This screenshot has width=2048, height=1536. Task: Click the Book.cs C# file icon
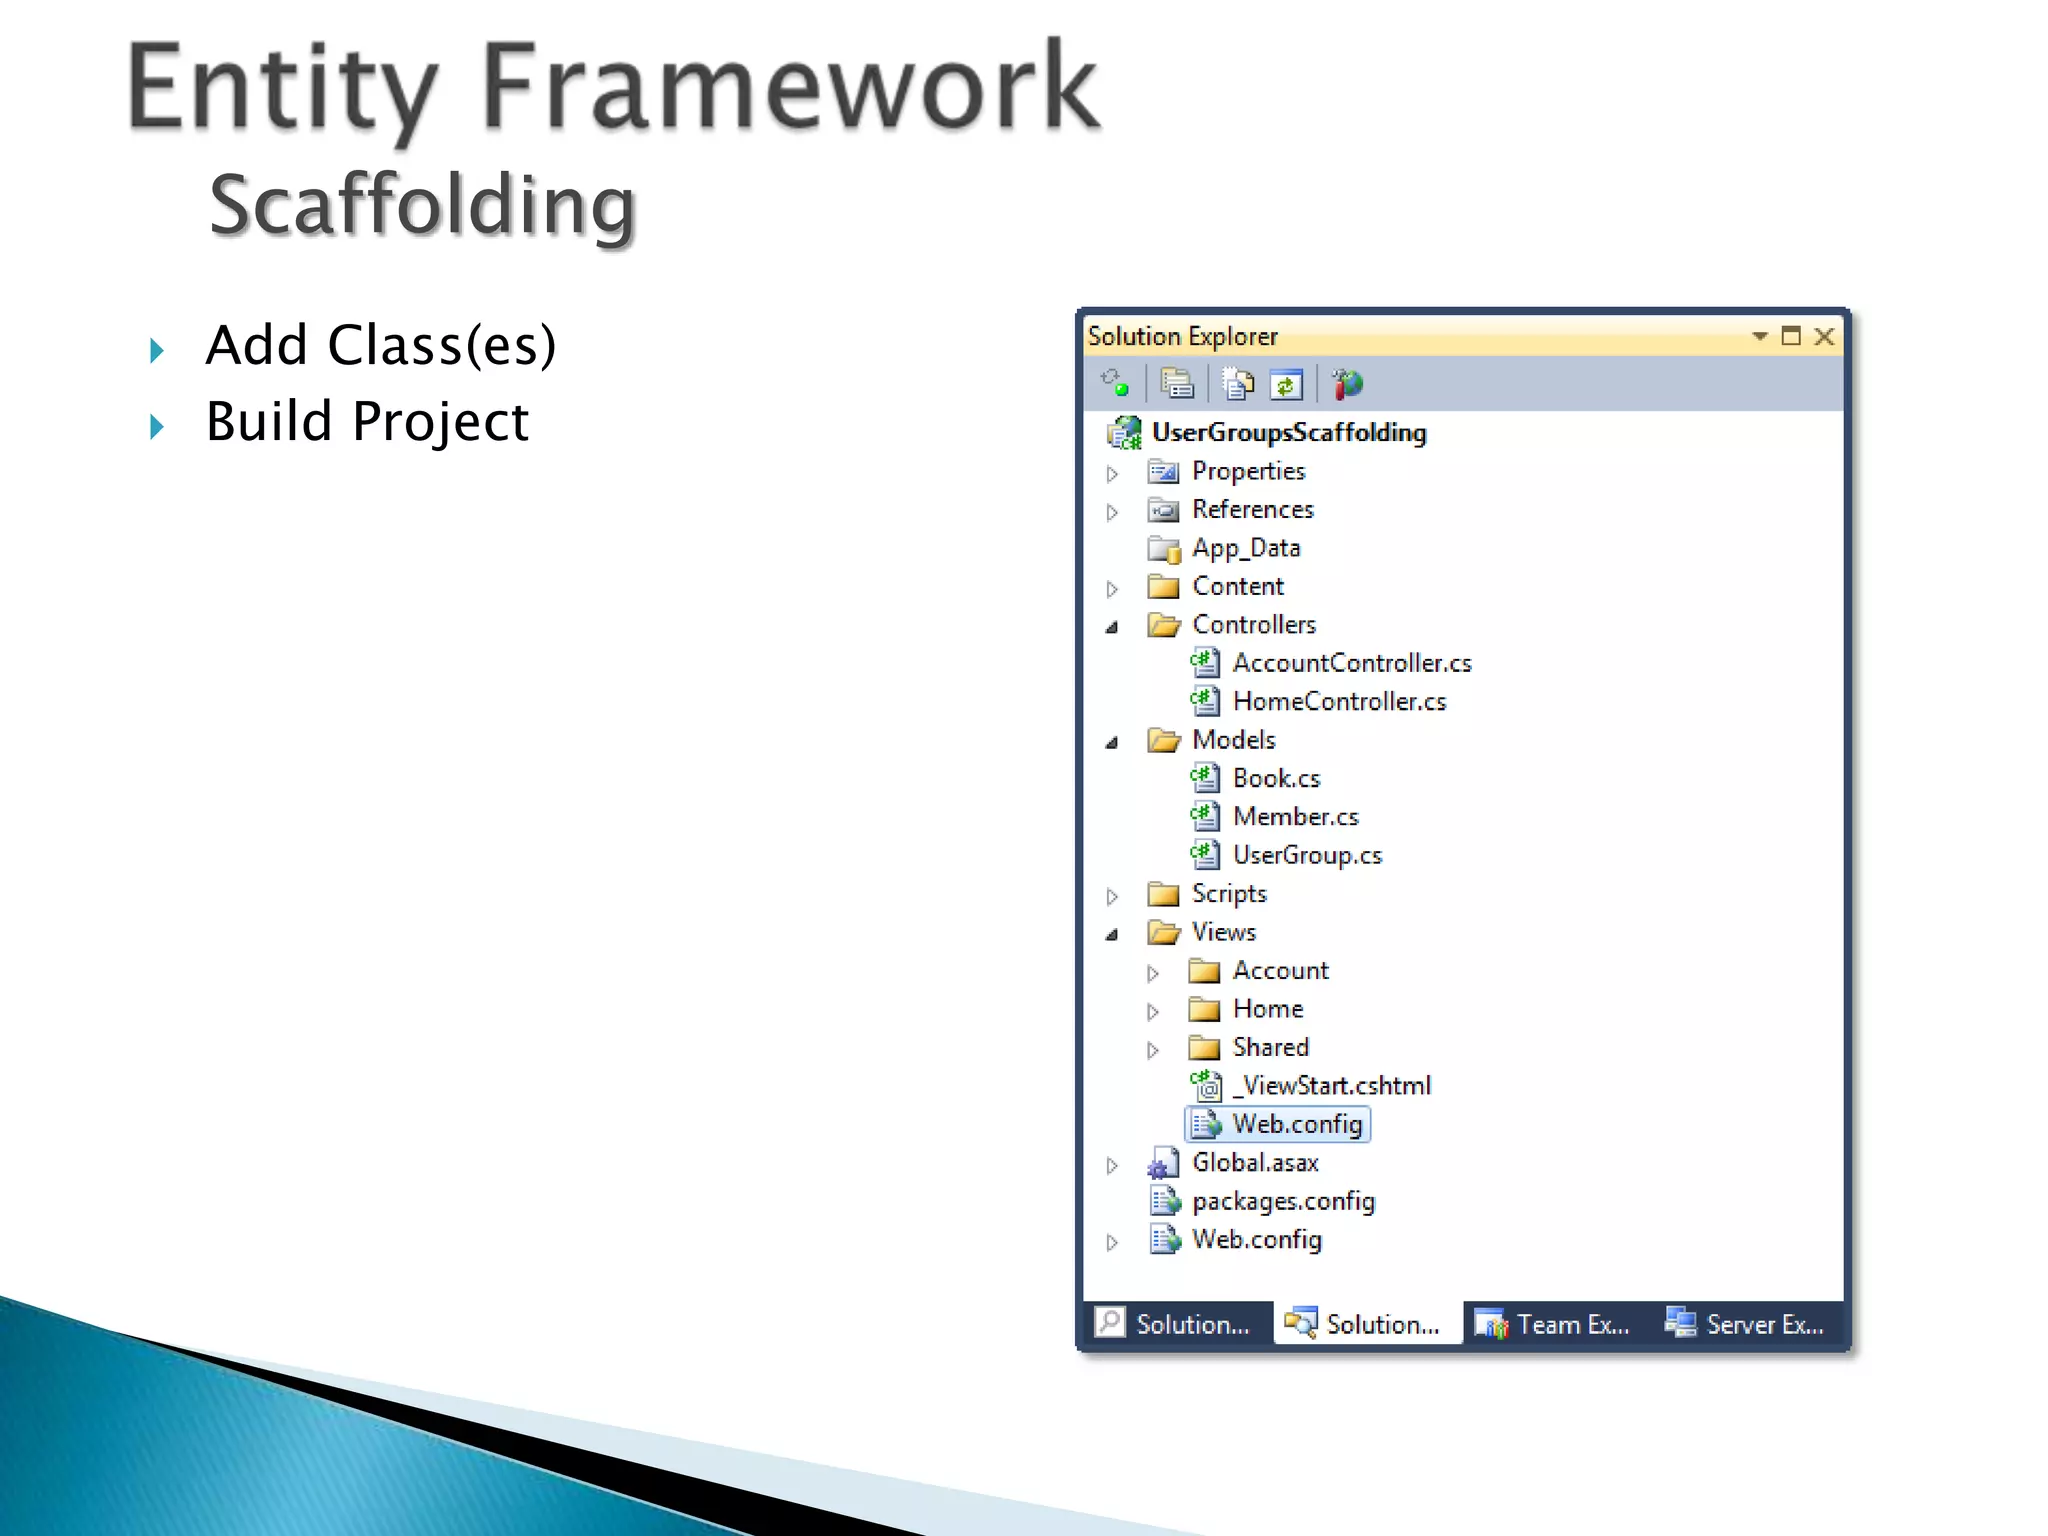pyautogui.click(x=1205, y=778)
